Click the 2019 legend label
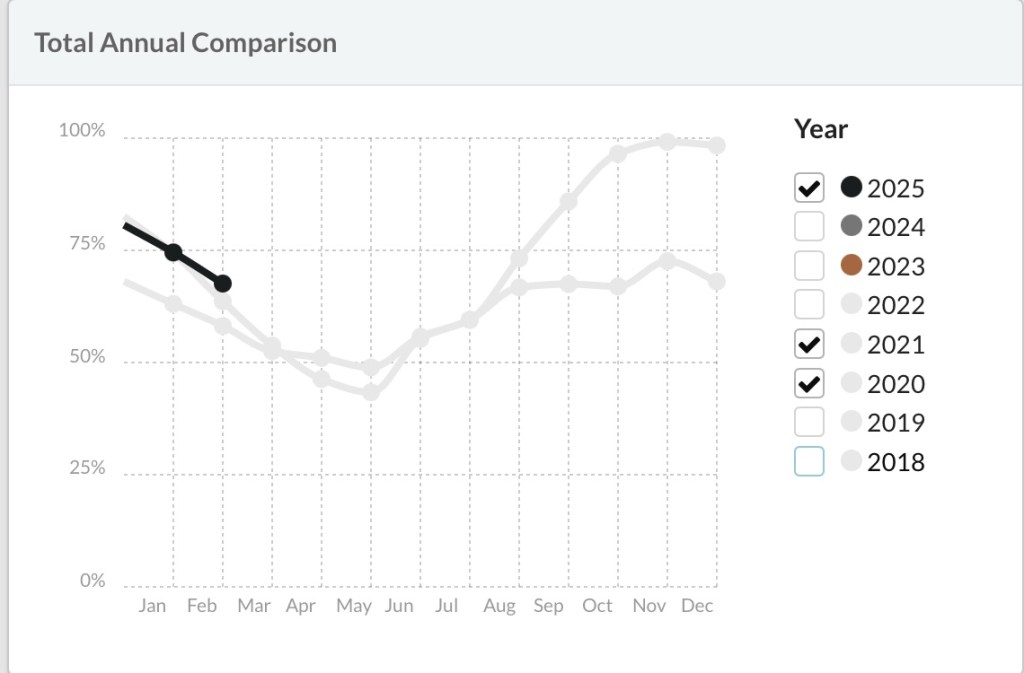Screen dimensions: 1024x673 [896, 422]
